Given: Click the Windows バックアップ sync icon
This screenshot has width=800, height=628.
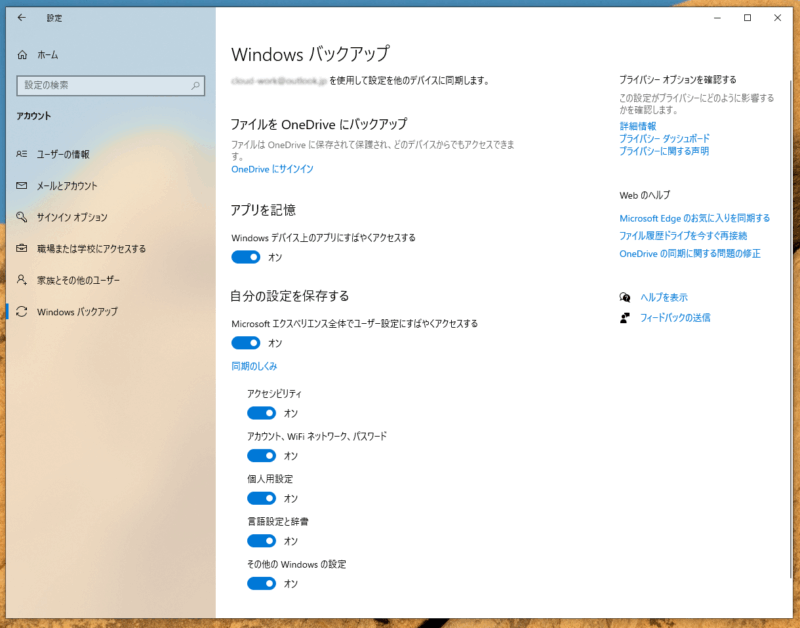Looking at the screenshot, I should click(22, 312).
